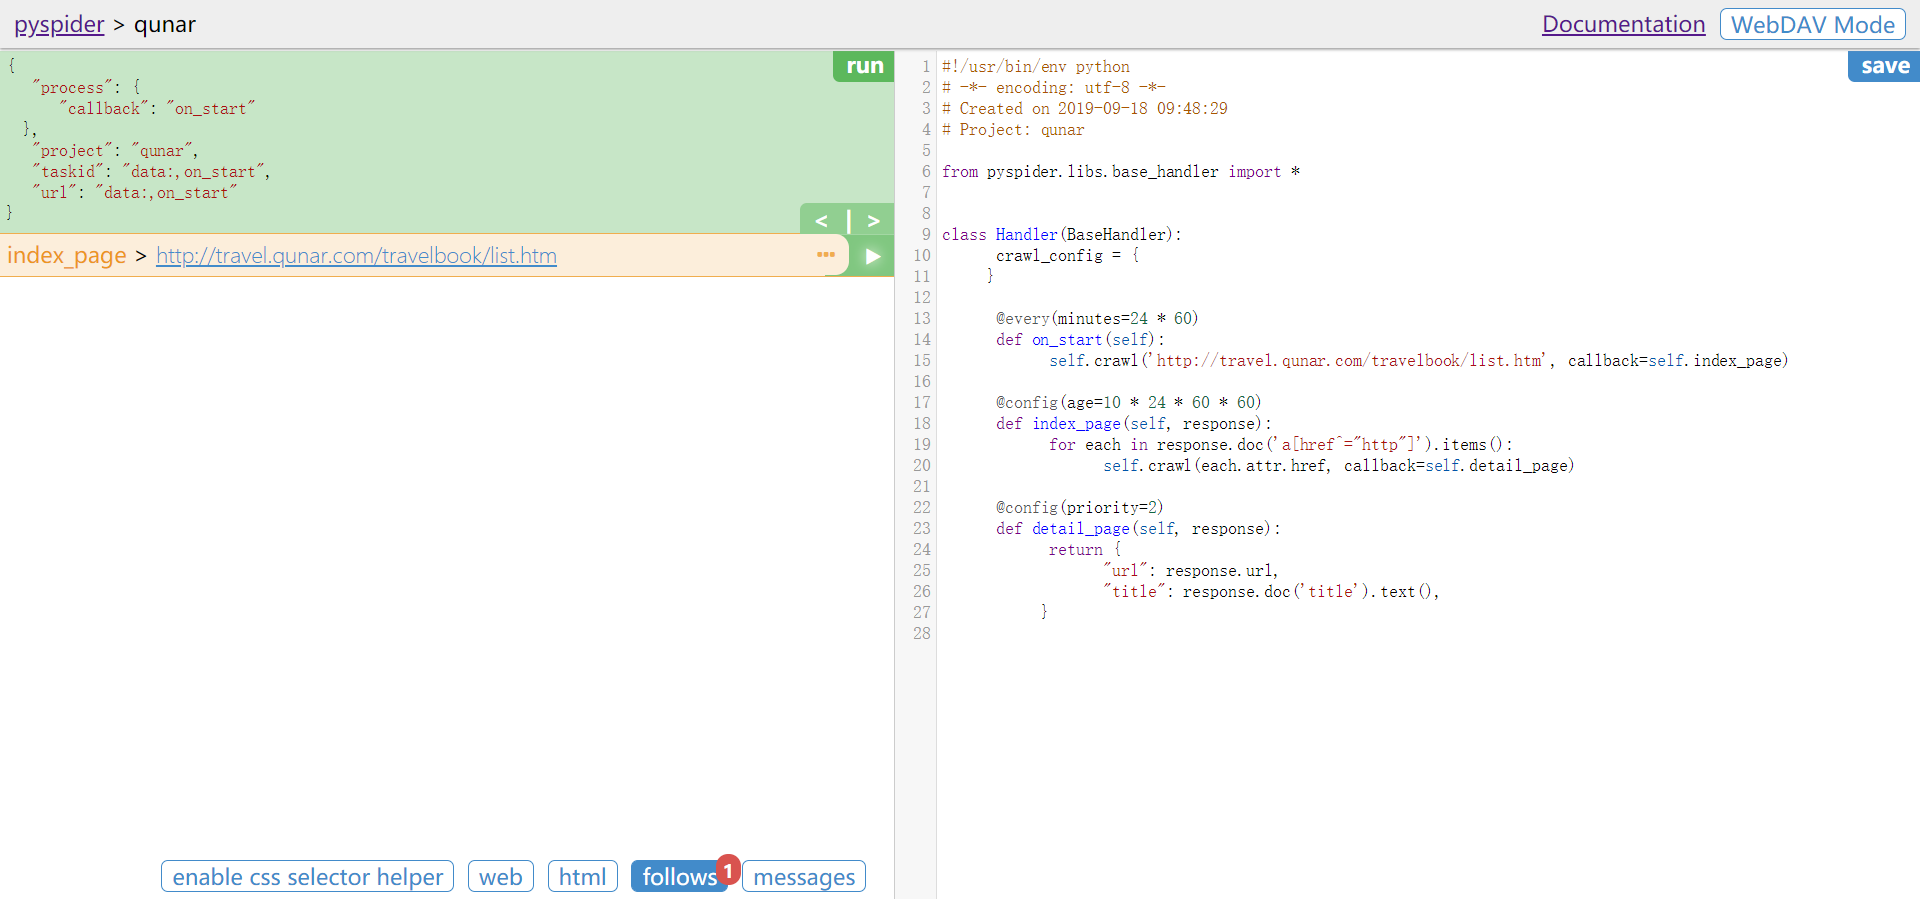Click the red follows count badge
The image size is (1920, 899).
coord(728,869)
